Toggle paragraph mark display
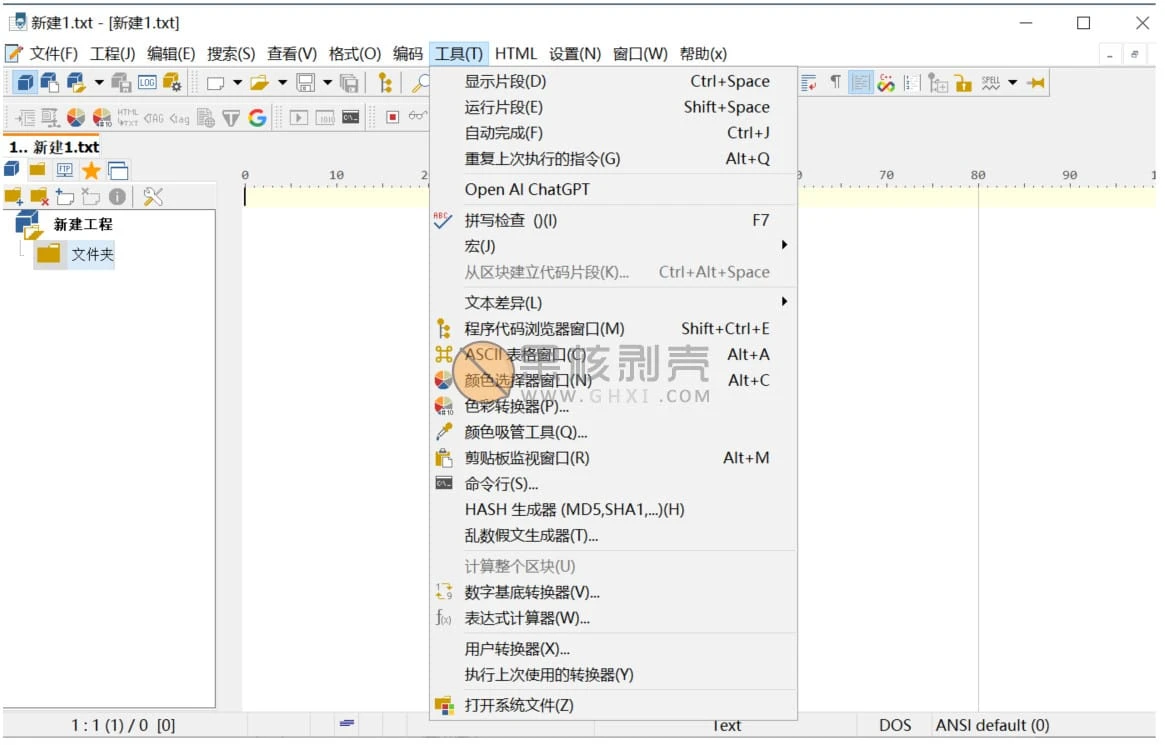This screenshot has height=745, width=1165. tap(836, 83)
